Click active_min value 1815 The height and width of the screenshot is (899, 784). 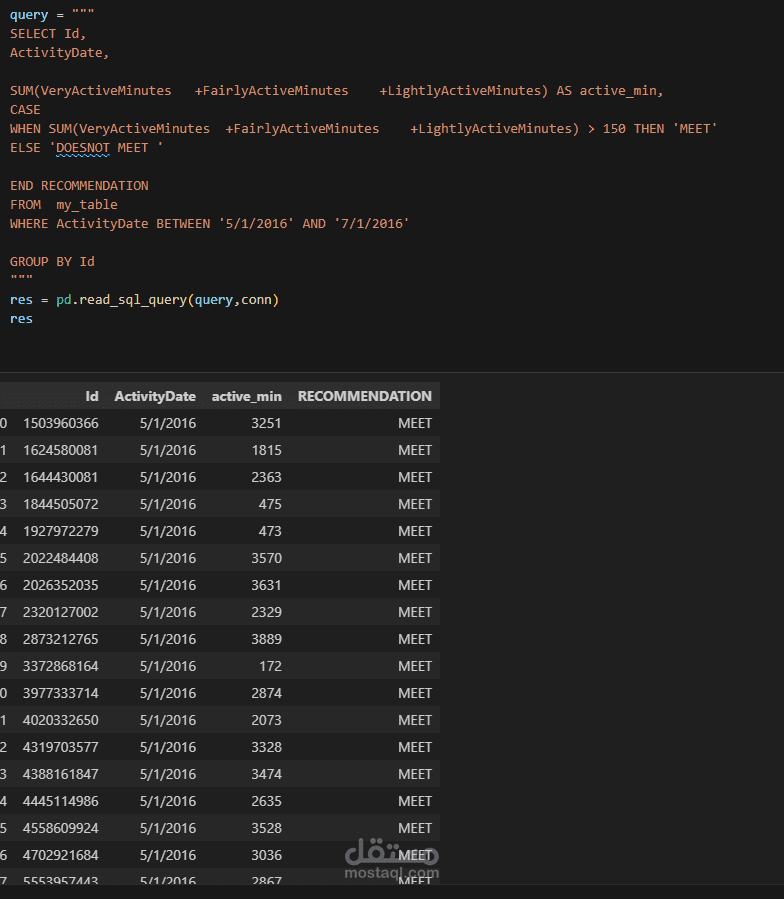[266, 450]
